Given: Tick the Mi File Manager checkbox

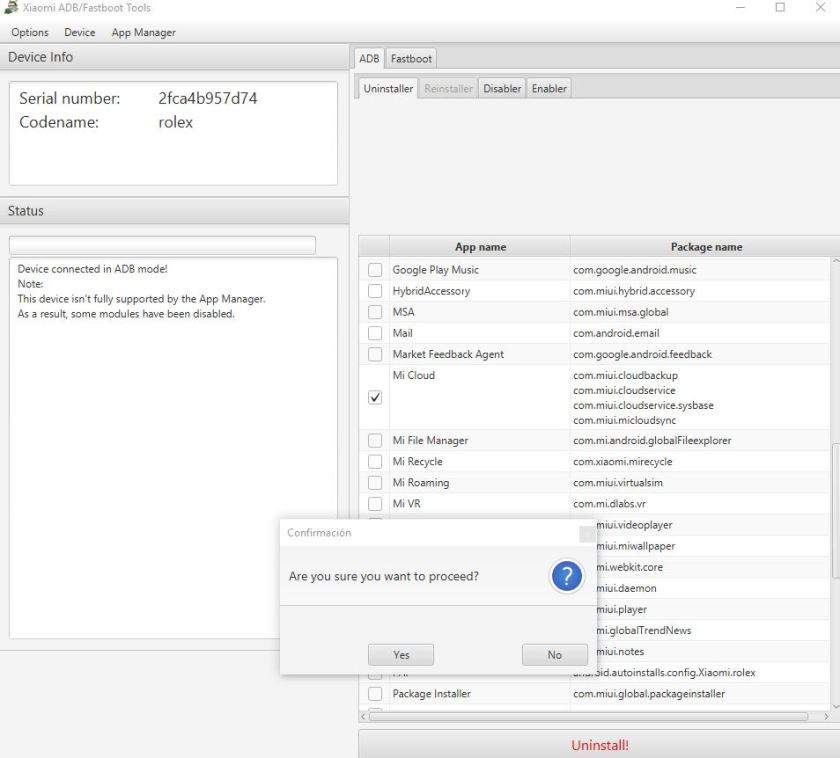Looking at the screenshot, I should (375, 441).
